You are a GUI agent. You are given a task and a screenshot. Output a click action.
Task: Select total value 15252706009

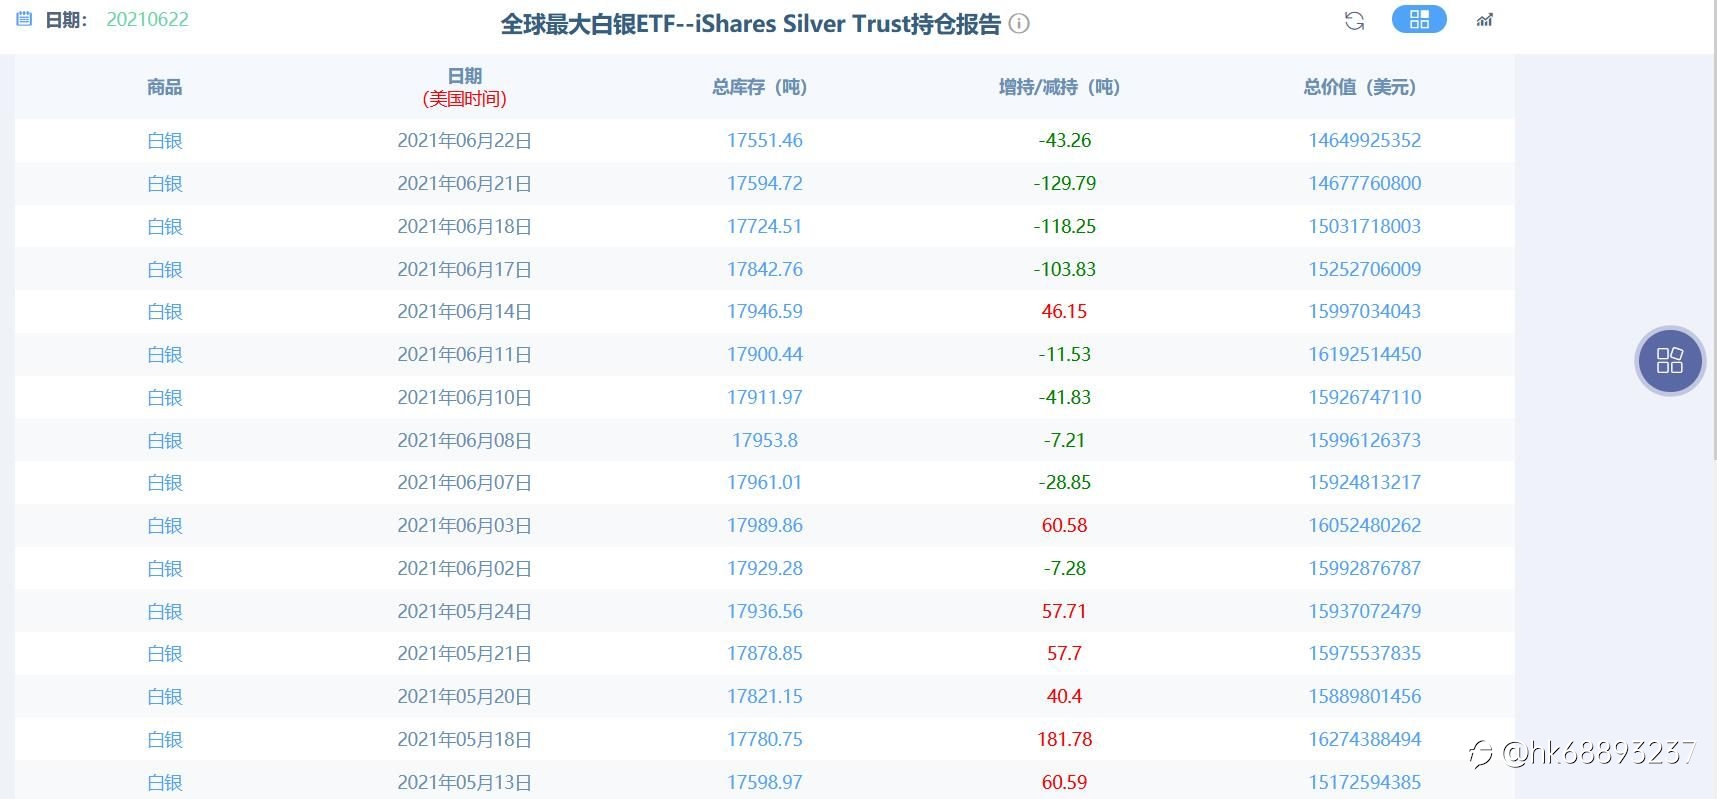(1365, 269)
